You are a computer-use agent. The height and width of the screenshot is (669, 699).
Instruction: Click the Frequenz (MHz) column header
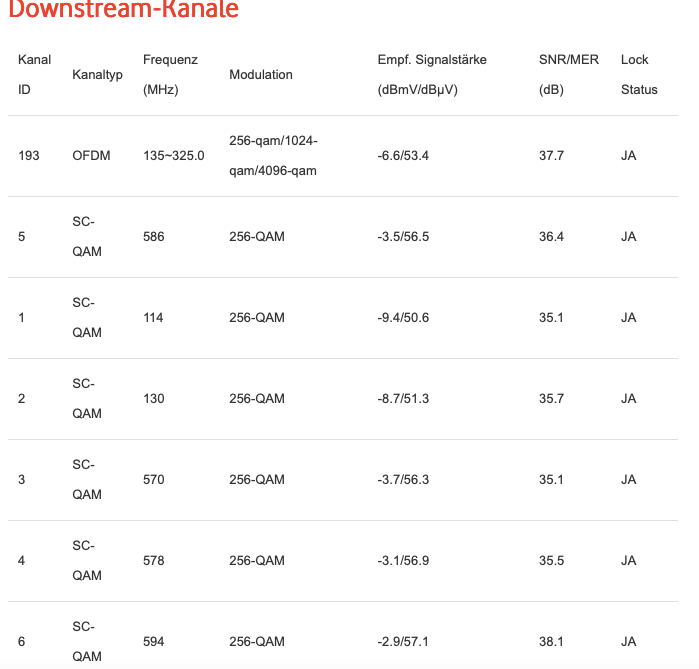(x=170, y=74)
